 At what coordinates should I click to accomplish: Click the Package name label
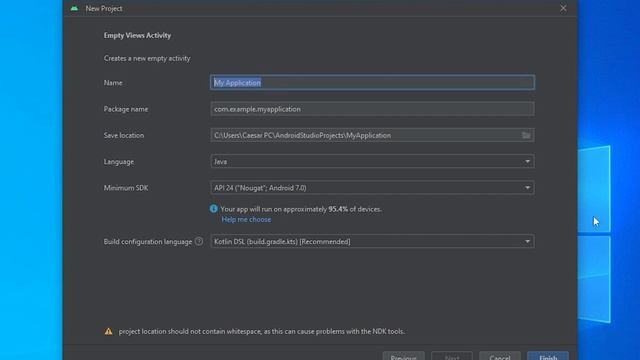(x=126, y=109)
